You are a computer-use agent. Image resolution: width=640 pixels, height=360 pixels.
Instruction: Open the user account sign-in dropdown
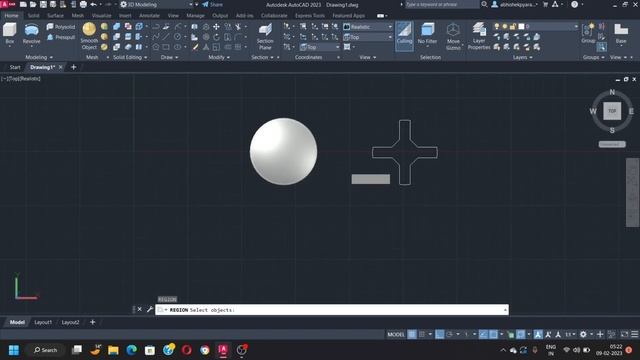pos(515,4)
